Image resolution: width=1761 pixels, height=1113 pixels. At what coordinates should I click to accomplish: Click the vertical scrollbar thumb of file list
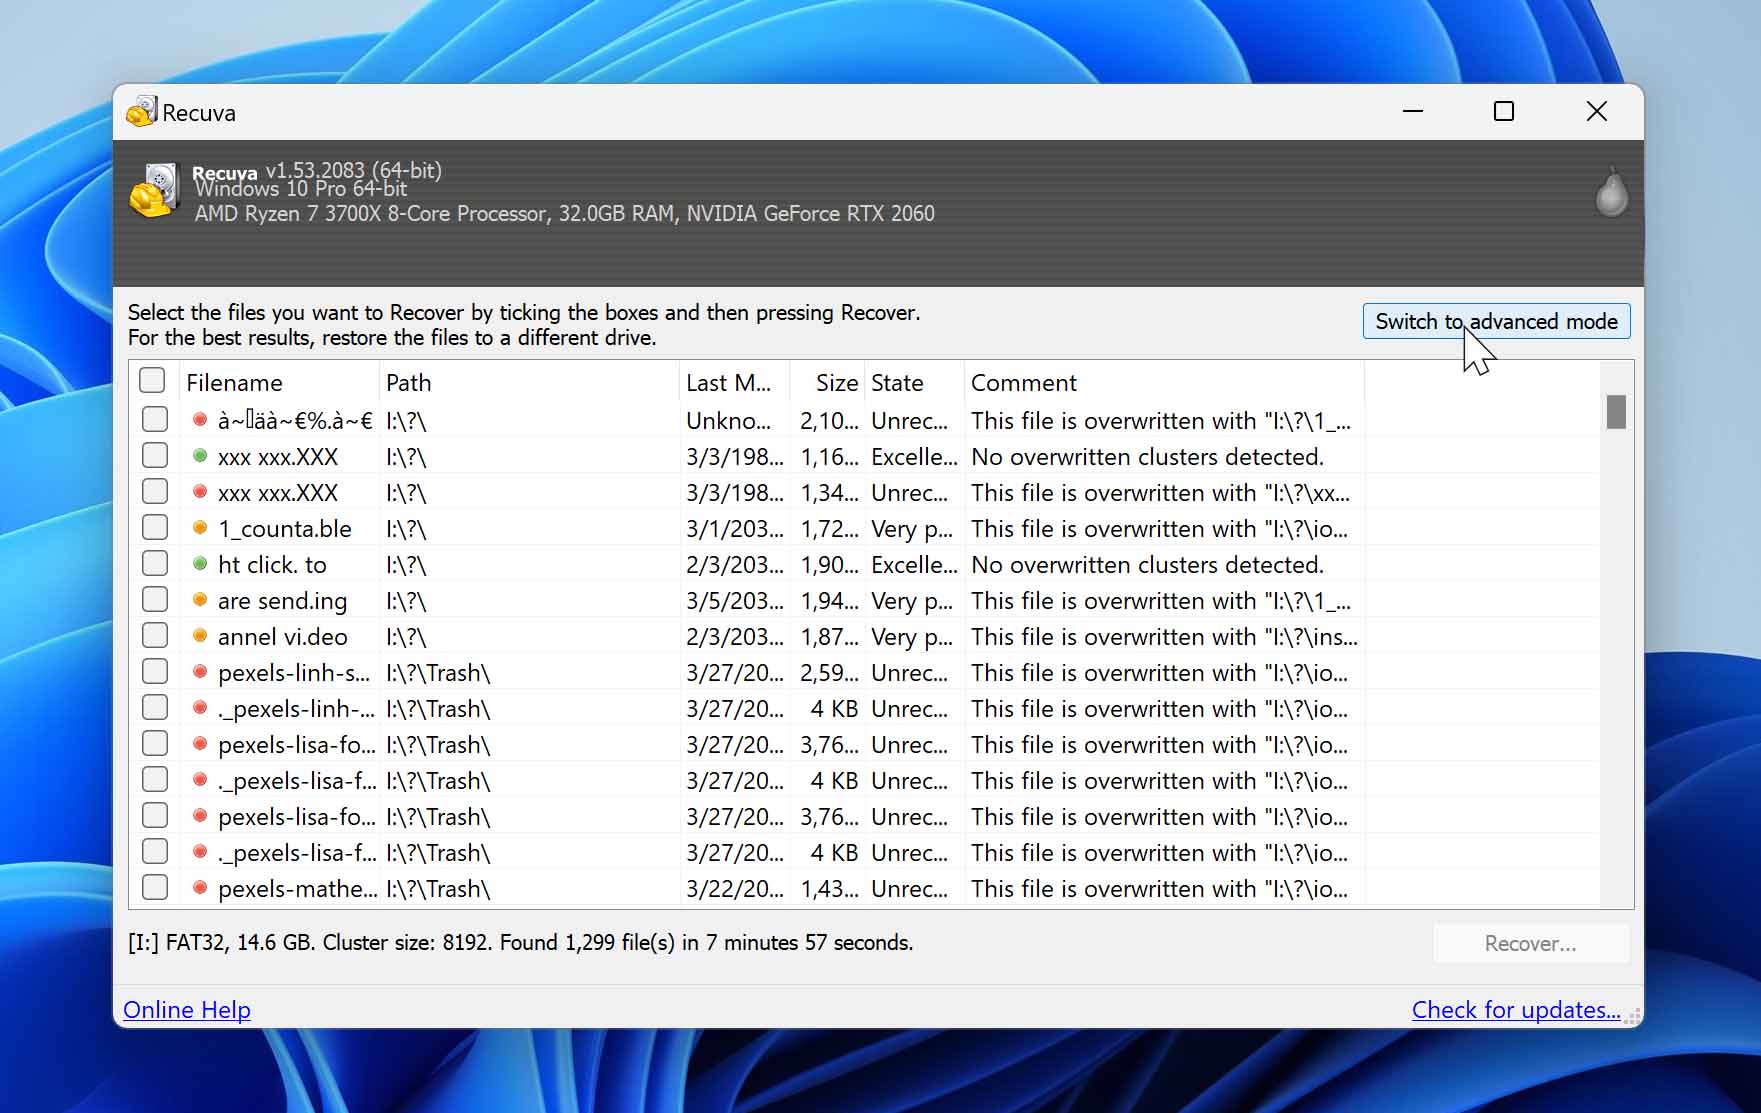pos(1616,412)
